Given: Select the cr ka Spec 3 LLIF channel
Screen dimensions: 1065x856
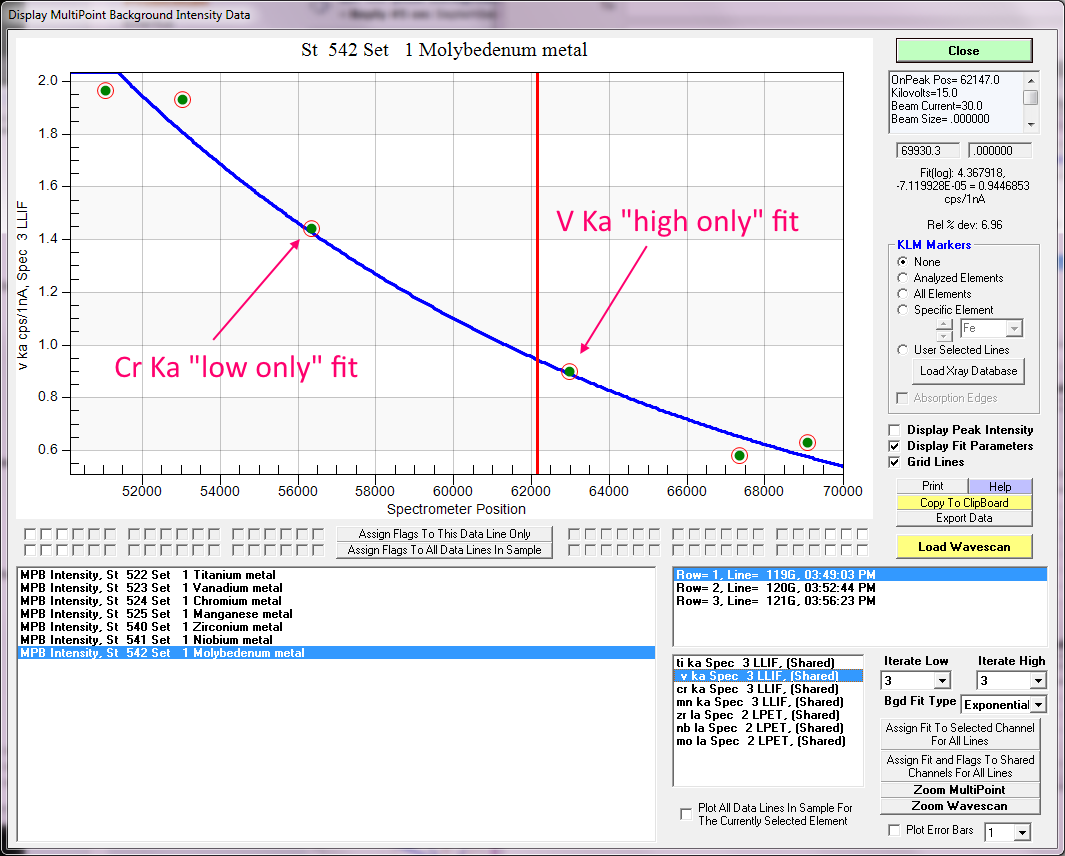Looking at the screenshot, I should [757, 689].
